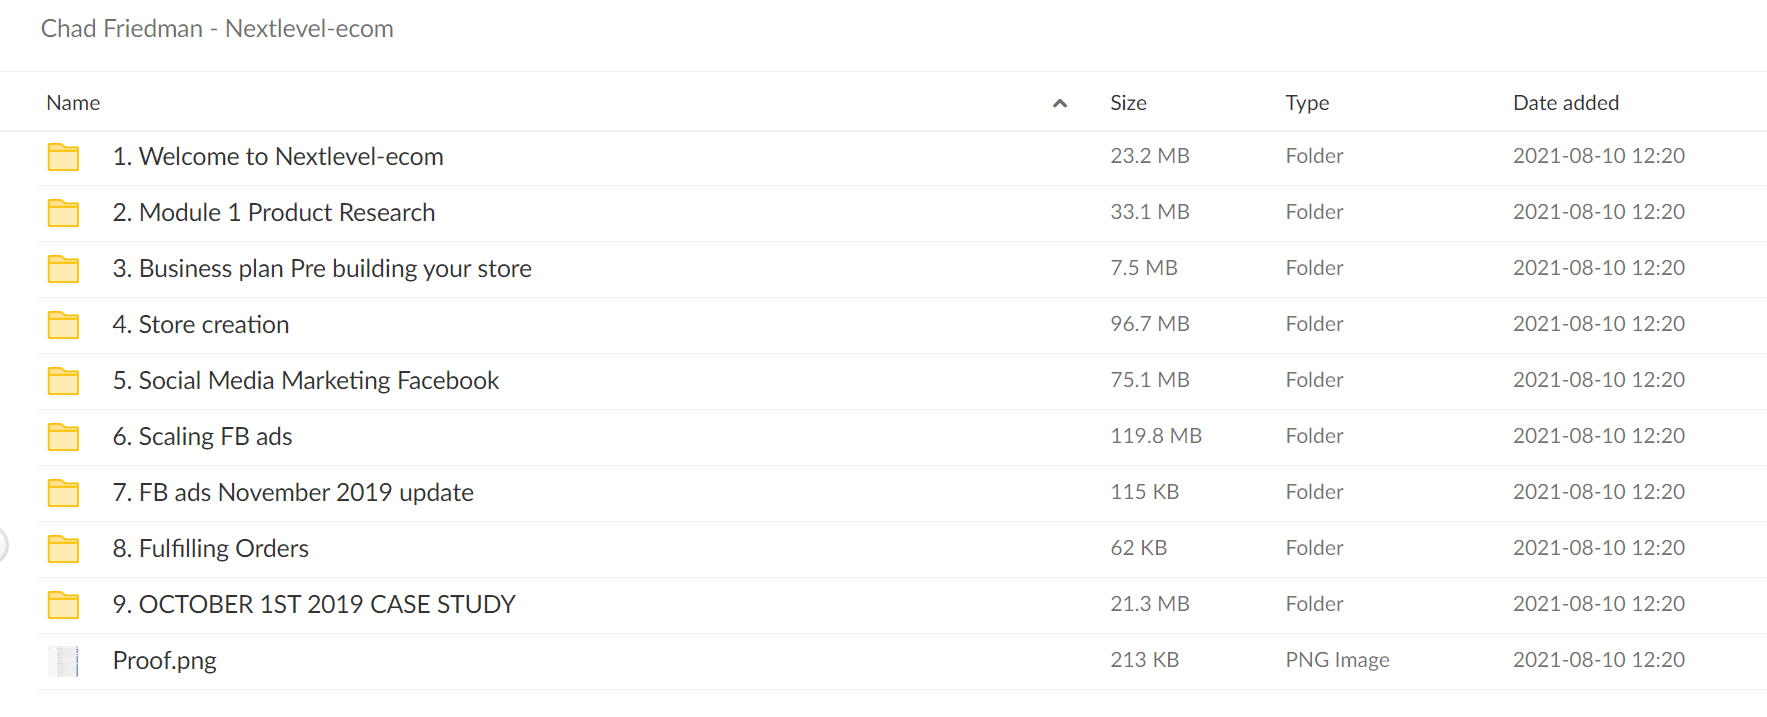
Task: Sort files by Date added column
Action: click(x=1566, y=103)
